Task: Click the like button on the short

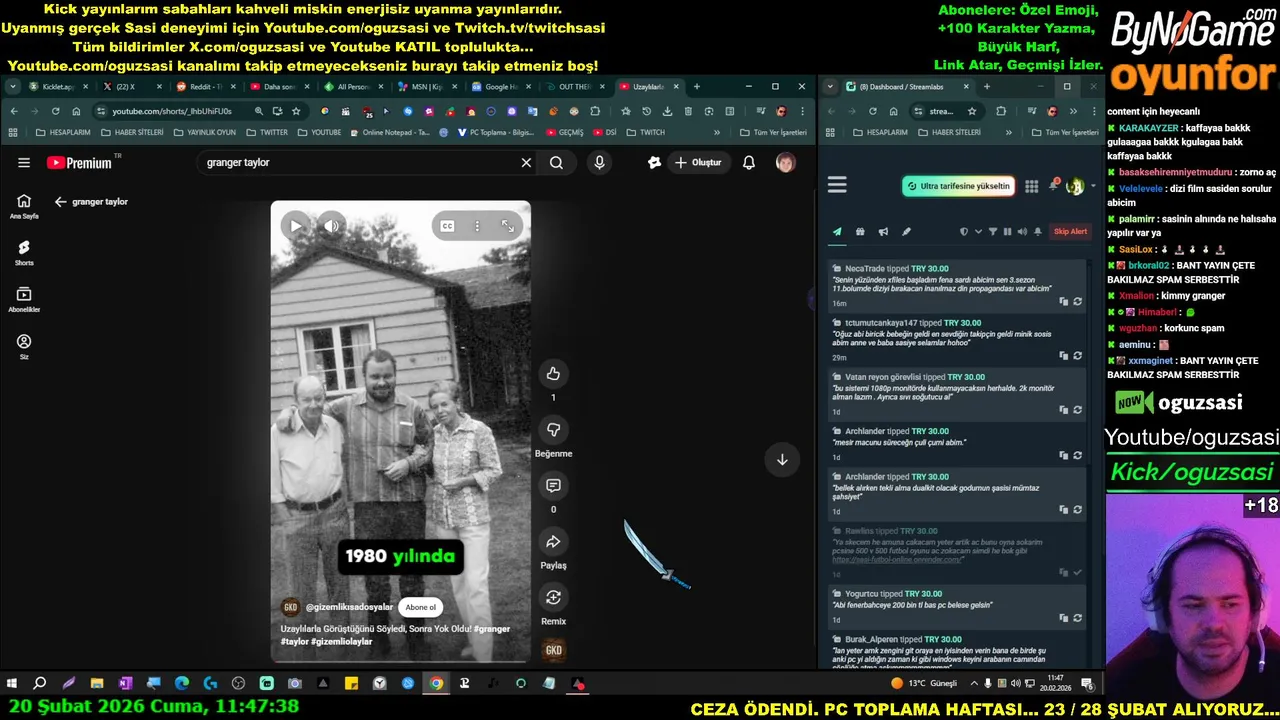Action: pyautogui.click(x=553, y=373)
